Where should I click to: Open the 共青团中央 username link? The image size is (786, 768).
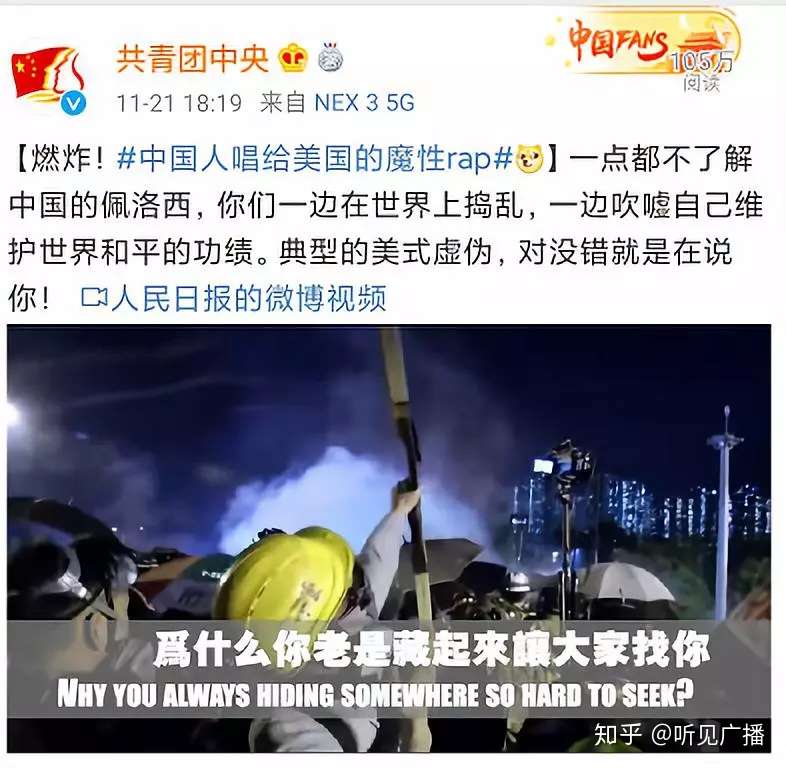point(193,58)
